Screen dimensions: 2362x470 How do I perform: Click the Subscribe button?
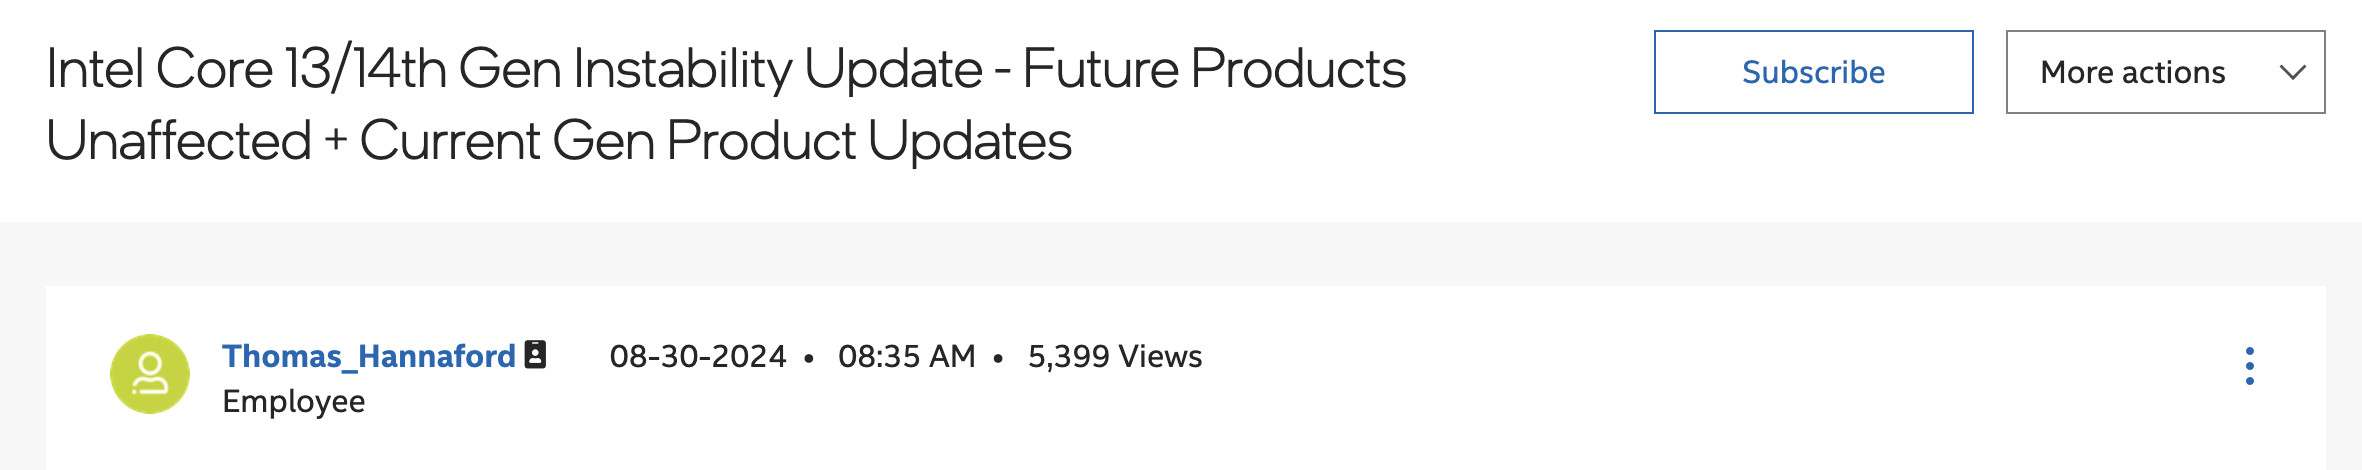point(1813,72)
